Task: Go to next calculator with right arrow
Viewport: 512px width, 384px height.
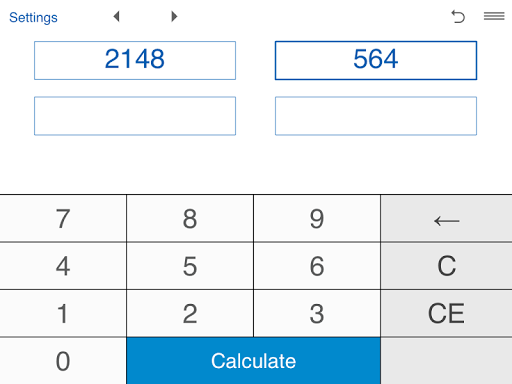Action: click(174, 16)
